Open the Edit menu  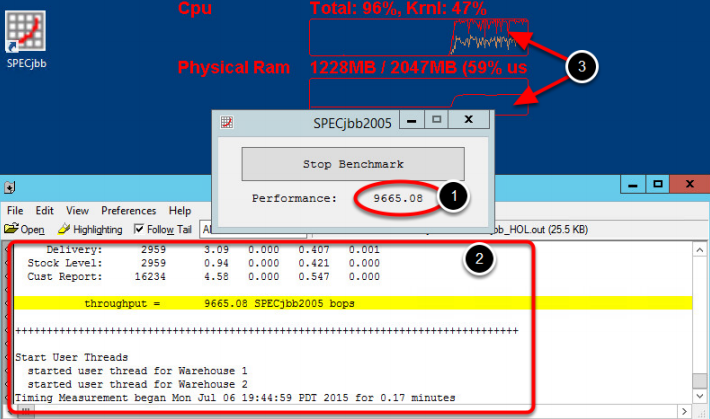point(44,211)
